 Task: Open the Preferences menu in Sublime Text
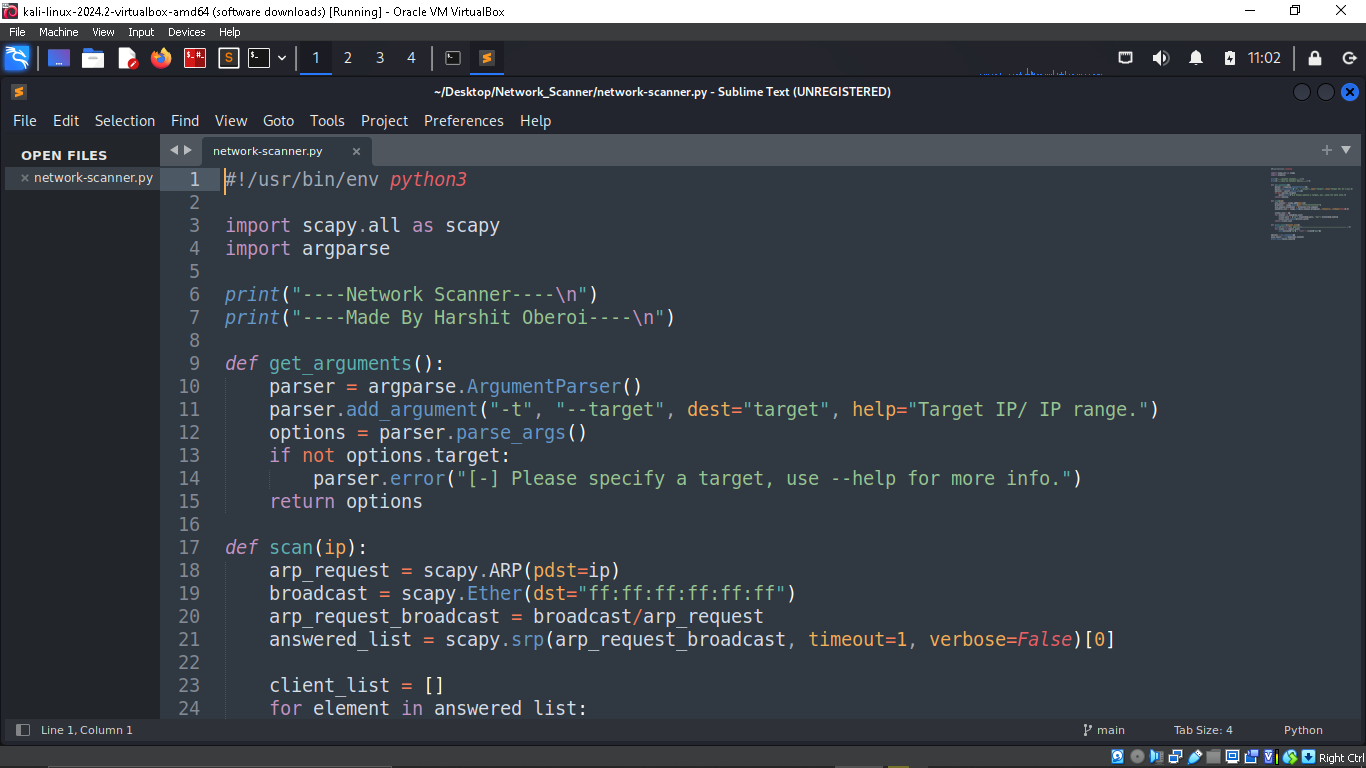463,121
